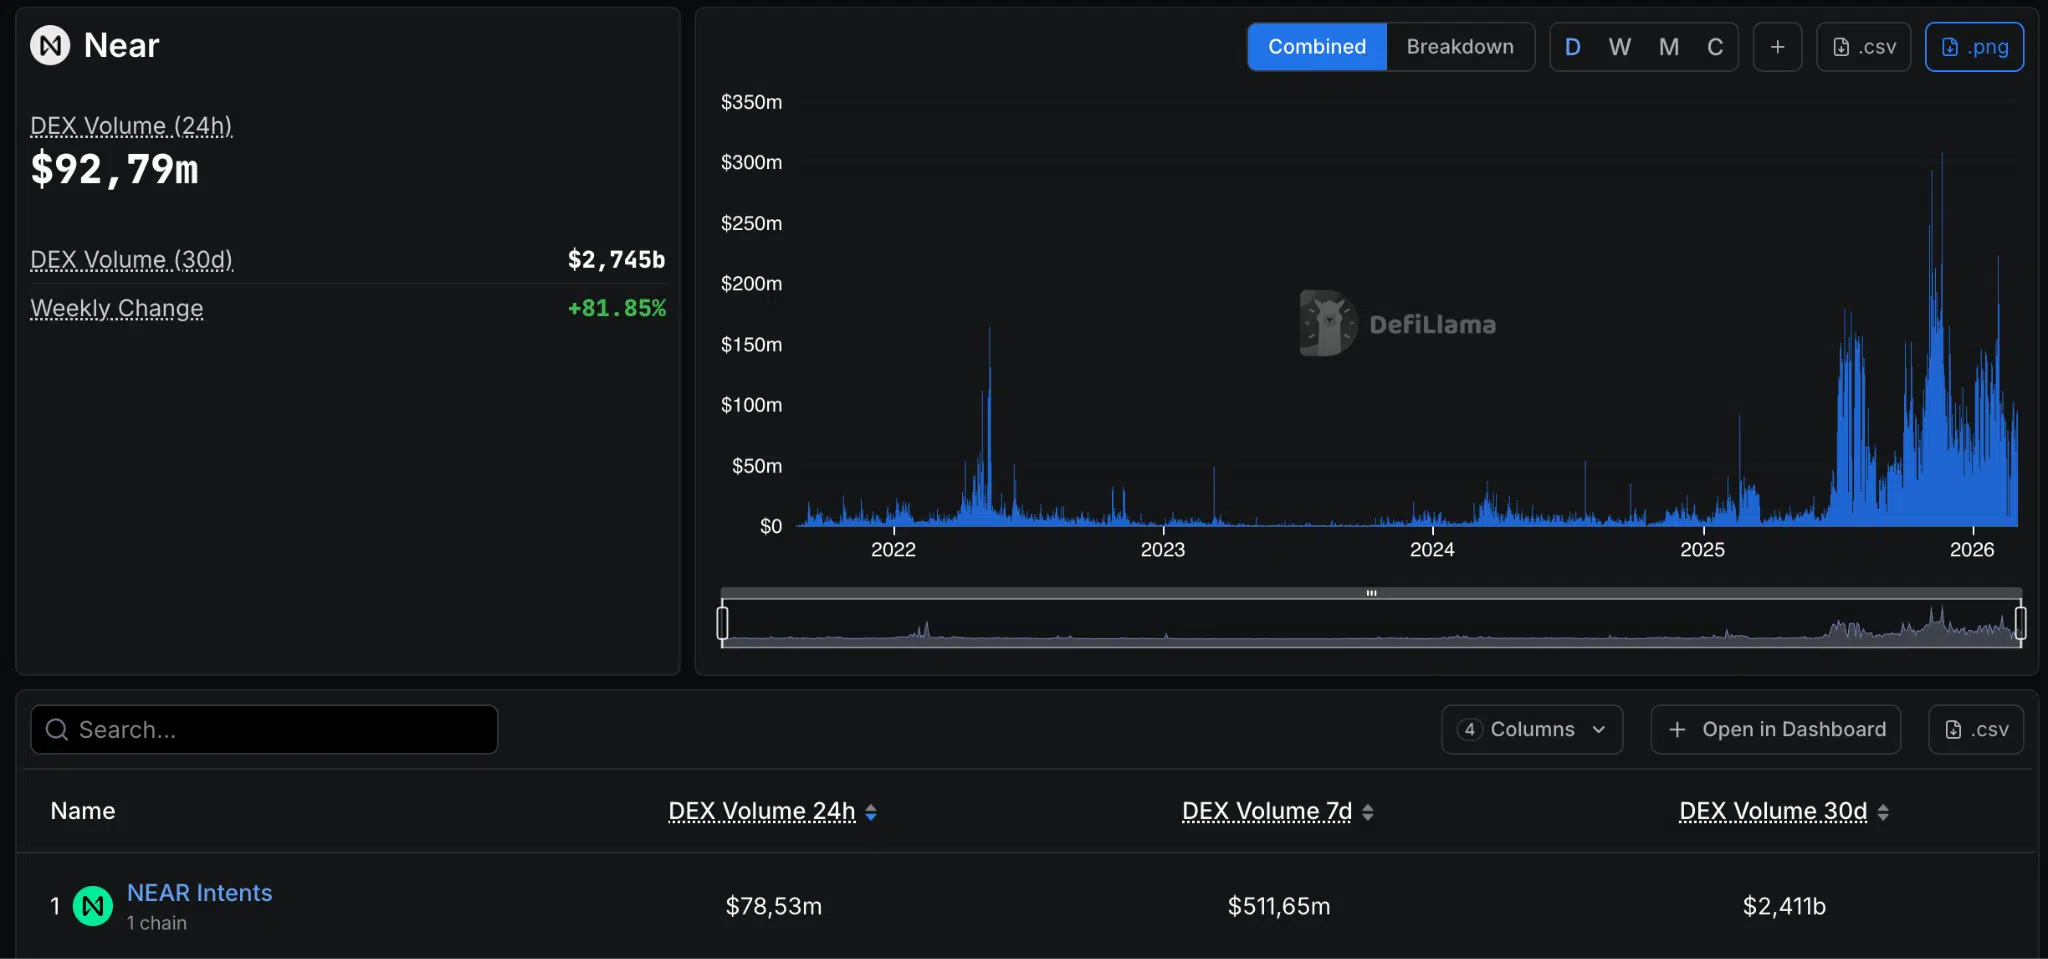Image resolution: width=2048 pixels, height=959 pixels.
Task: Click the NEAR Intents token logo
Action: (x=93, y=905)
